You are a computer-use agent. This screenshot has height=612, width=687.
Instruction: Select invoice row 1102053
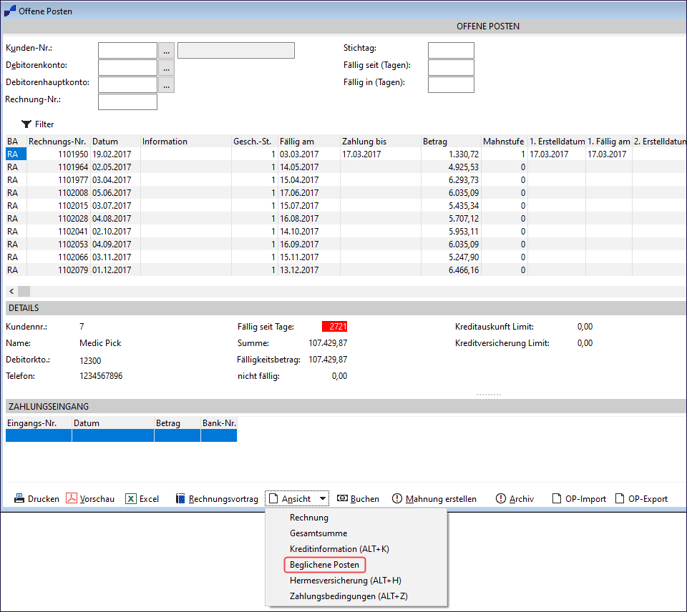[345, 244]
